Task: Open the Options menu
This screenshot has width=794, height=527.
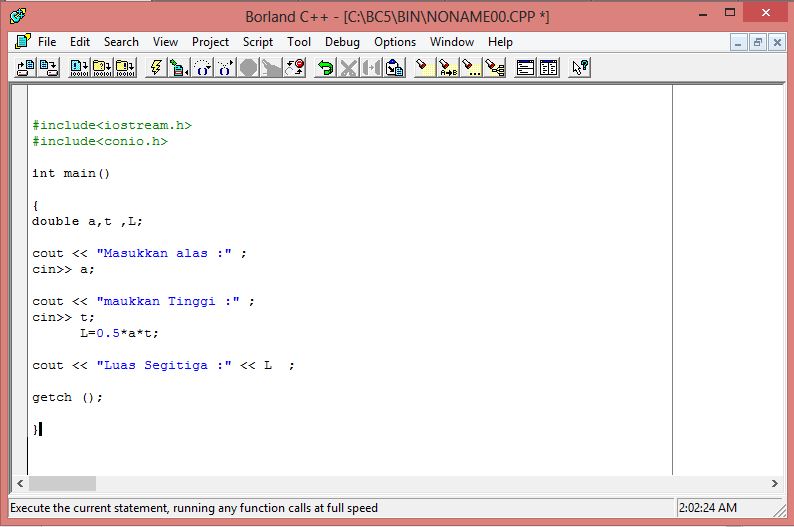Action: click(395, 42)
